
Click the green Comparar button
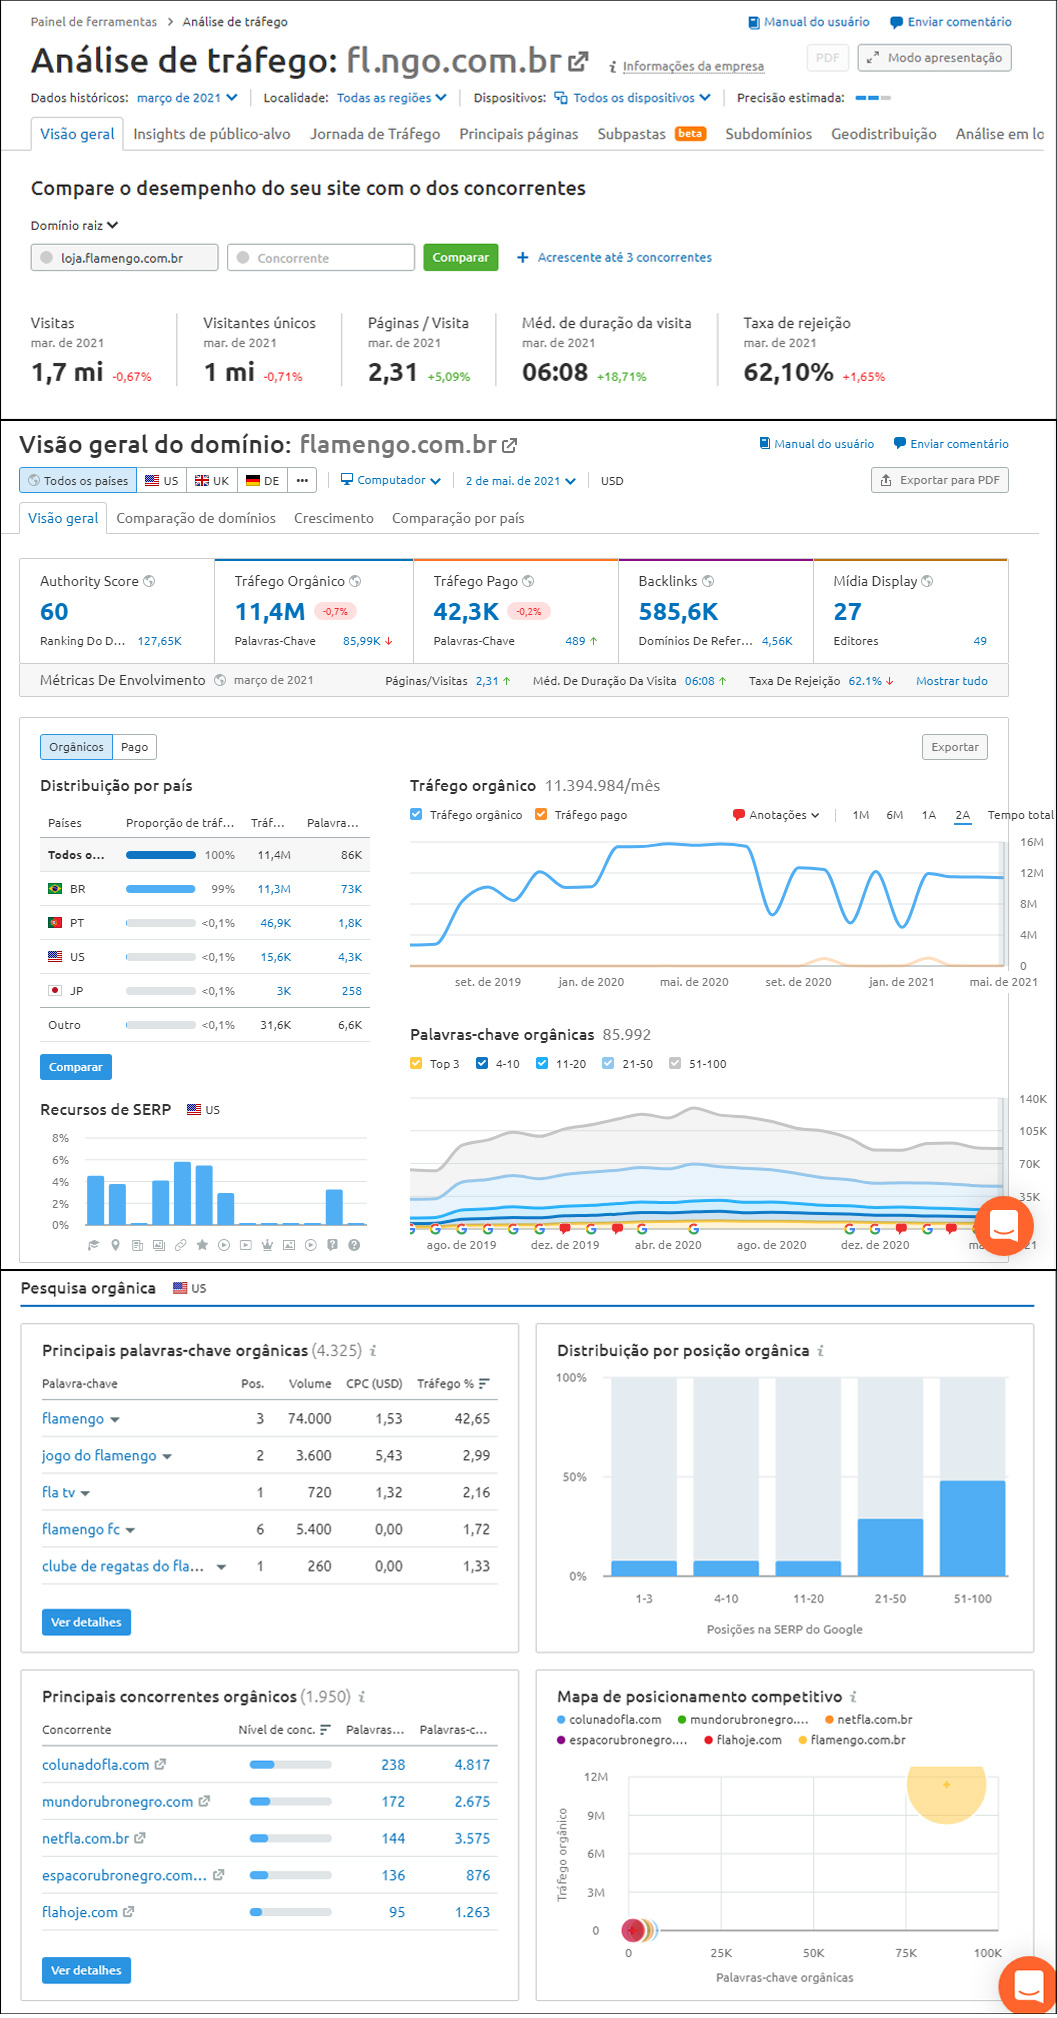pyautogui.click(x=461, y=258)
